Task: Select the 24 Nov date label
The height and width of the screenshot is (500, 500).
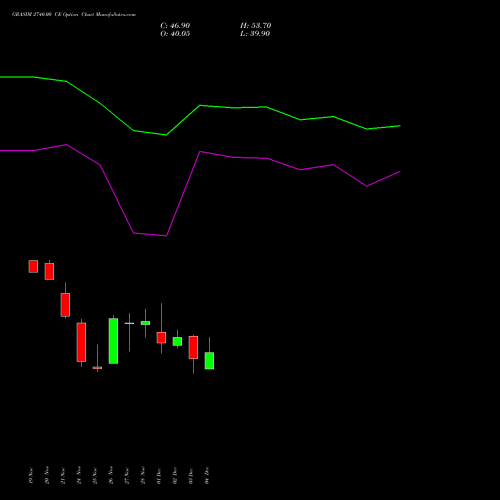Action: (x=79, y=475)
